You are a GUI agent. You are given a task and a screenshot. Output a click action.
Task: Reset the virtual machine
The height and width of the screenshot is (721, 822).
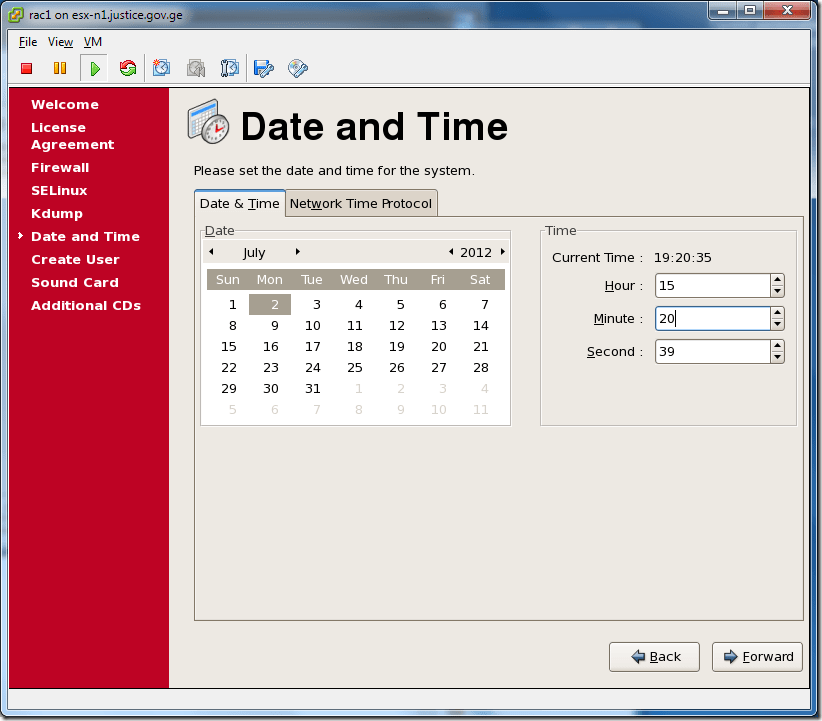coord(128,68)
